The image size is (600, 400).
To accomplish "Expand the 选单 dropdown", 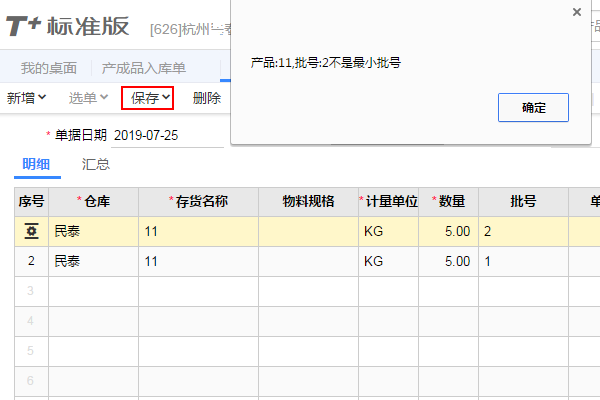I will pos(89,98).
